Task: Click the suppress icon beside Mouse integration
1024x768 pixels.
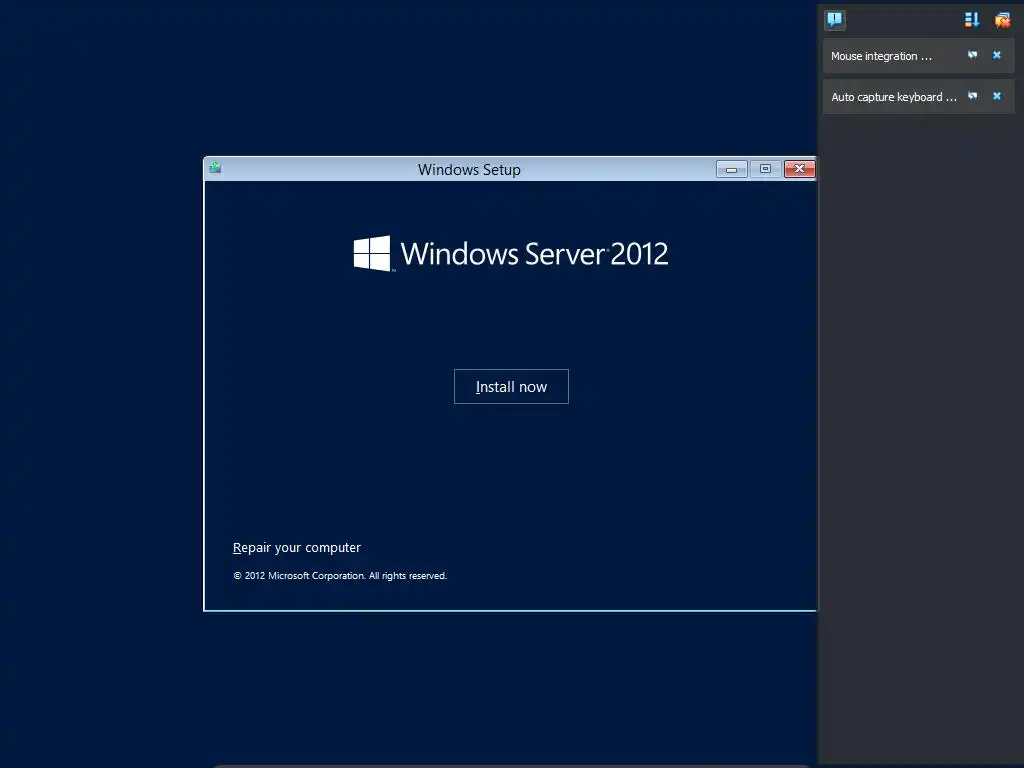Action: click(972, 55)
